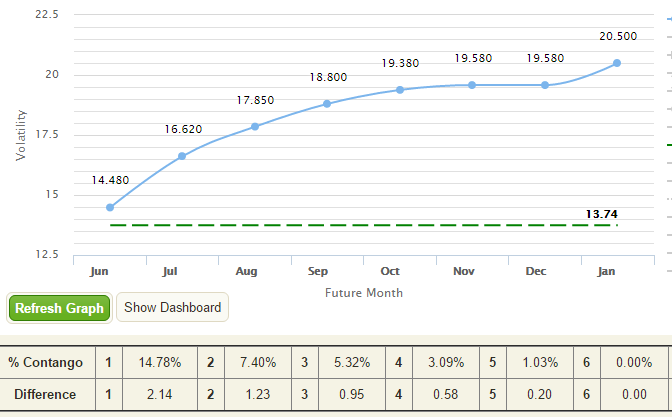Click the Future Month axis title
The height and width of the screenshot is (417, 672).
click(x=364, y=293)
